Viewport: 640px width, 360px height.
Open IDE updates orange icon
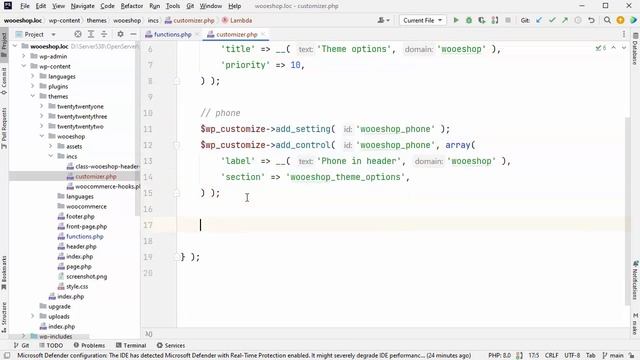(620, 20)
